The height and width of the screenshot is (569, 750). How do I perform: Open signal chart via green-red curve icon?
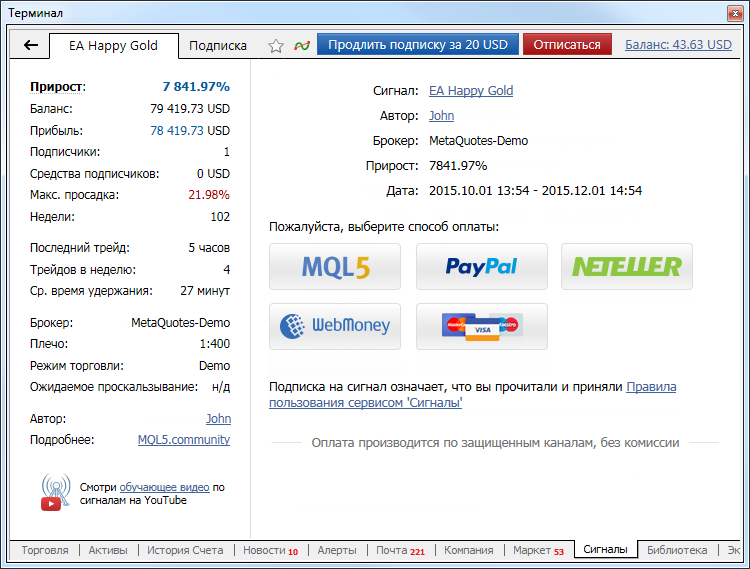(x=302, y=46)
